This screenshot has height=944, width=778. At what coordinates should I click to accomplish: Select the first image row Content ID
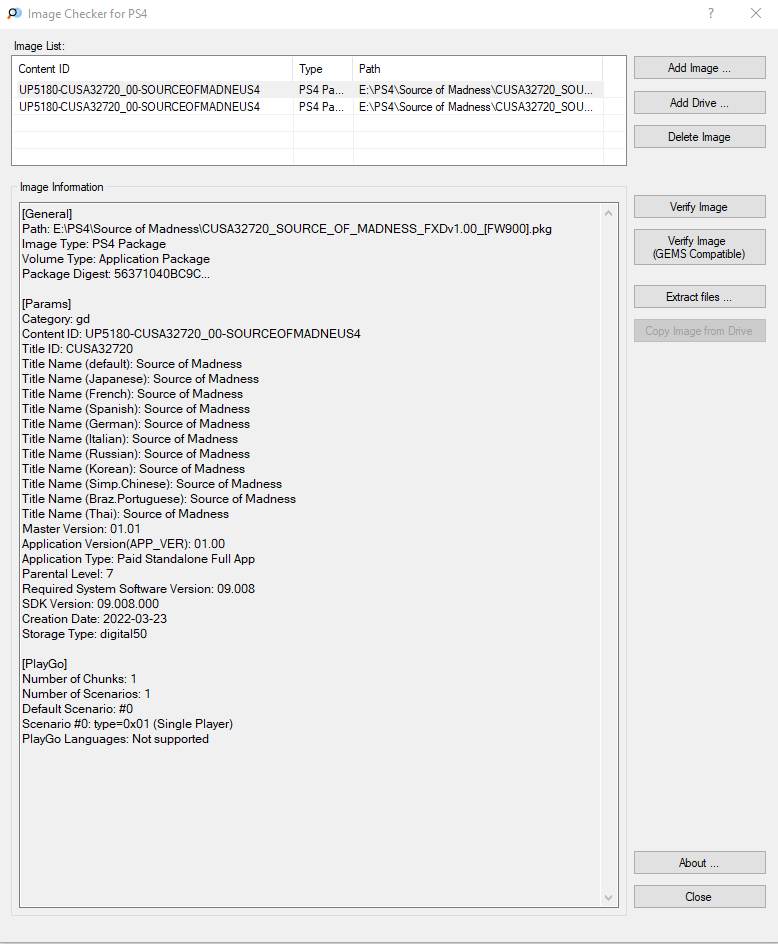pos(139,90)
